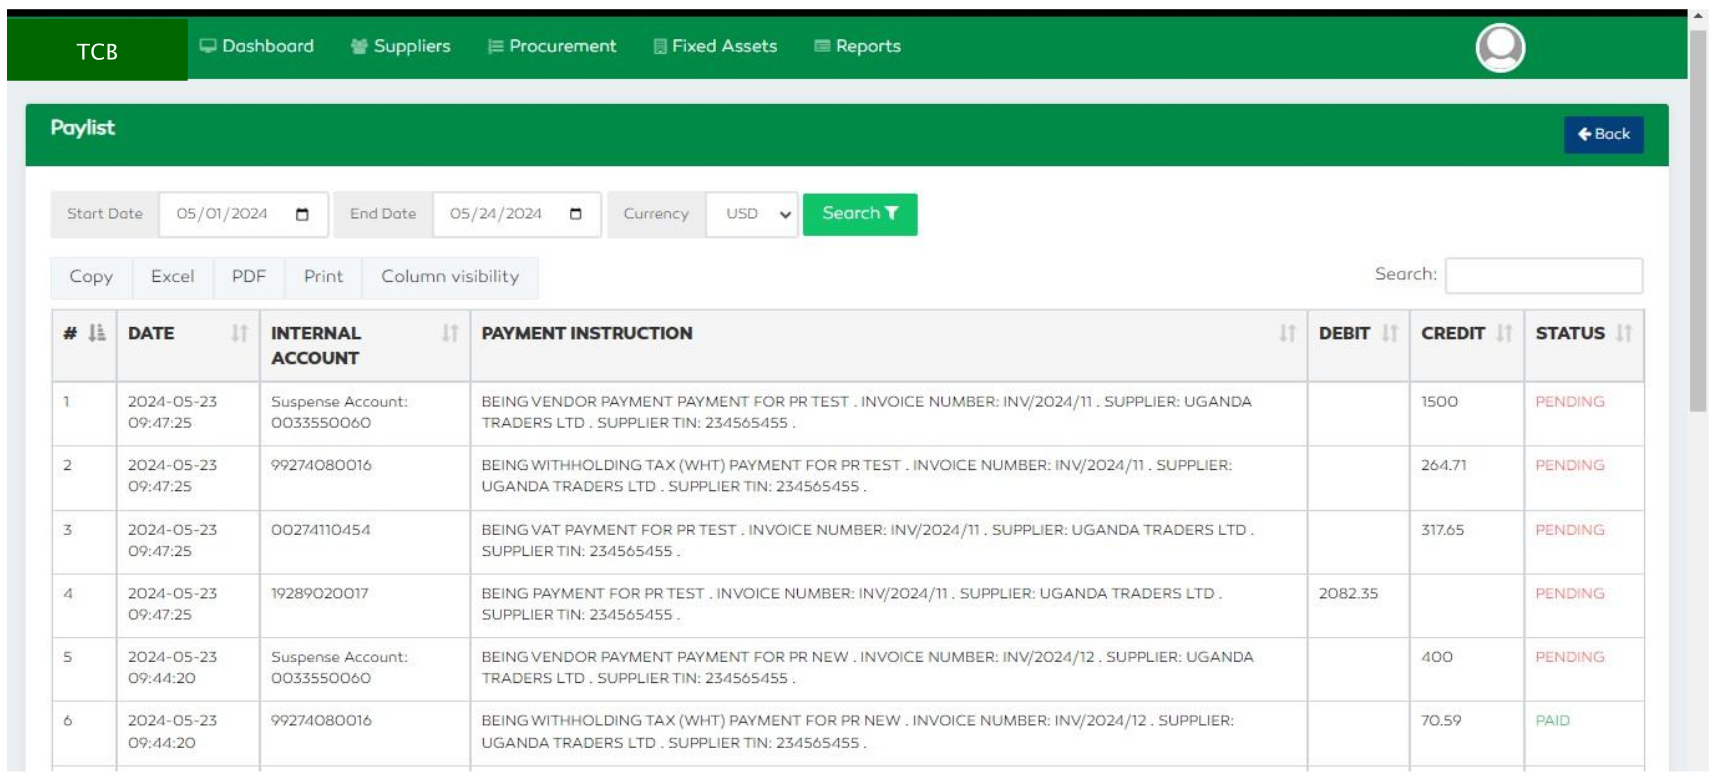The width and height of the screenshot is (1727, 778).
Task: Click the page vertical scrollbar
Action: tap(1698, 220)
